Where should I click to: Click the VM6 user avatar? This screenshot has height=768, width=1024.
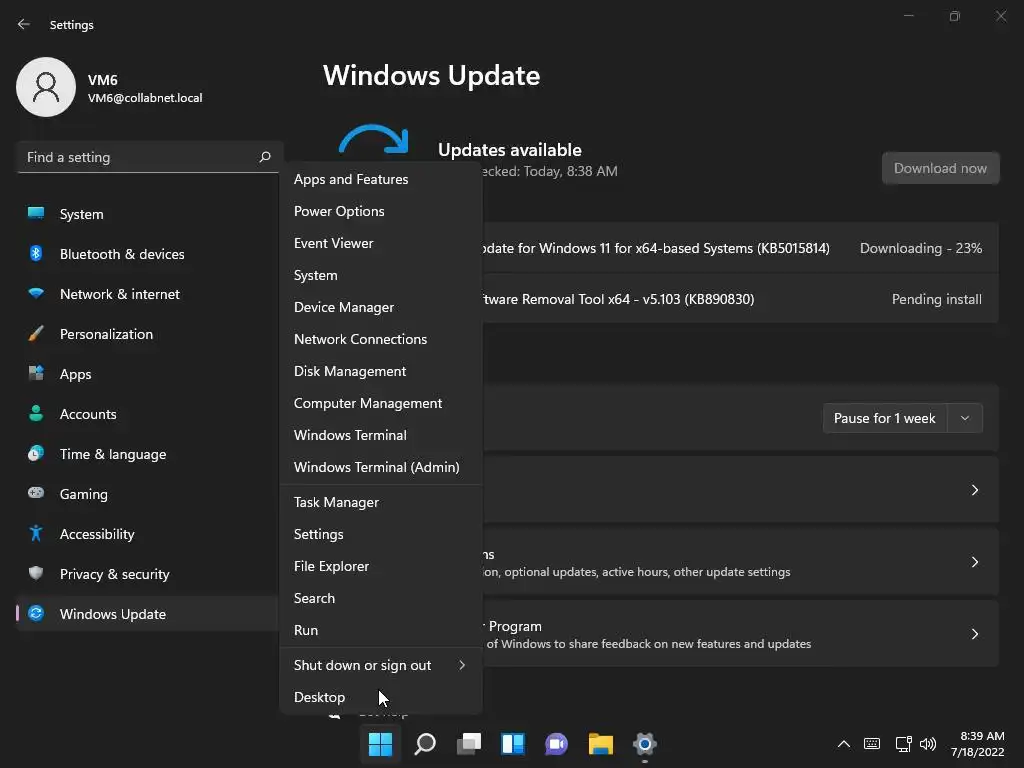pyautogui.click(x=46, y=87)
